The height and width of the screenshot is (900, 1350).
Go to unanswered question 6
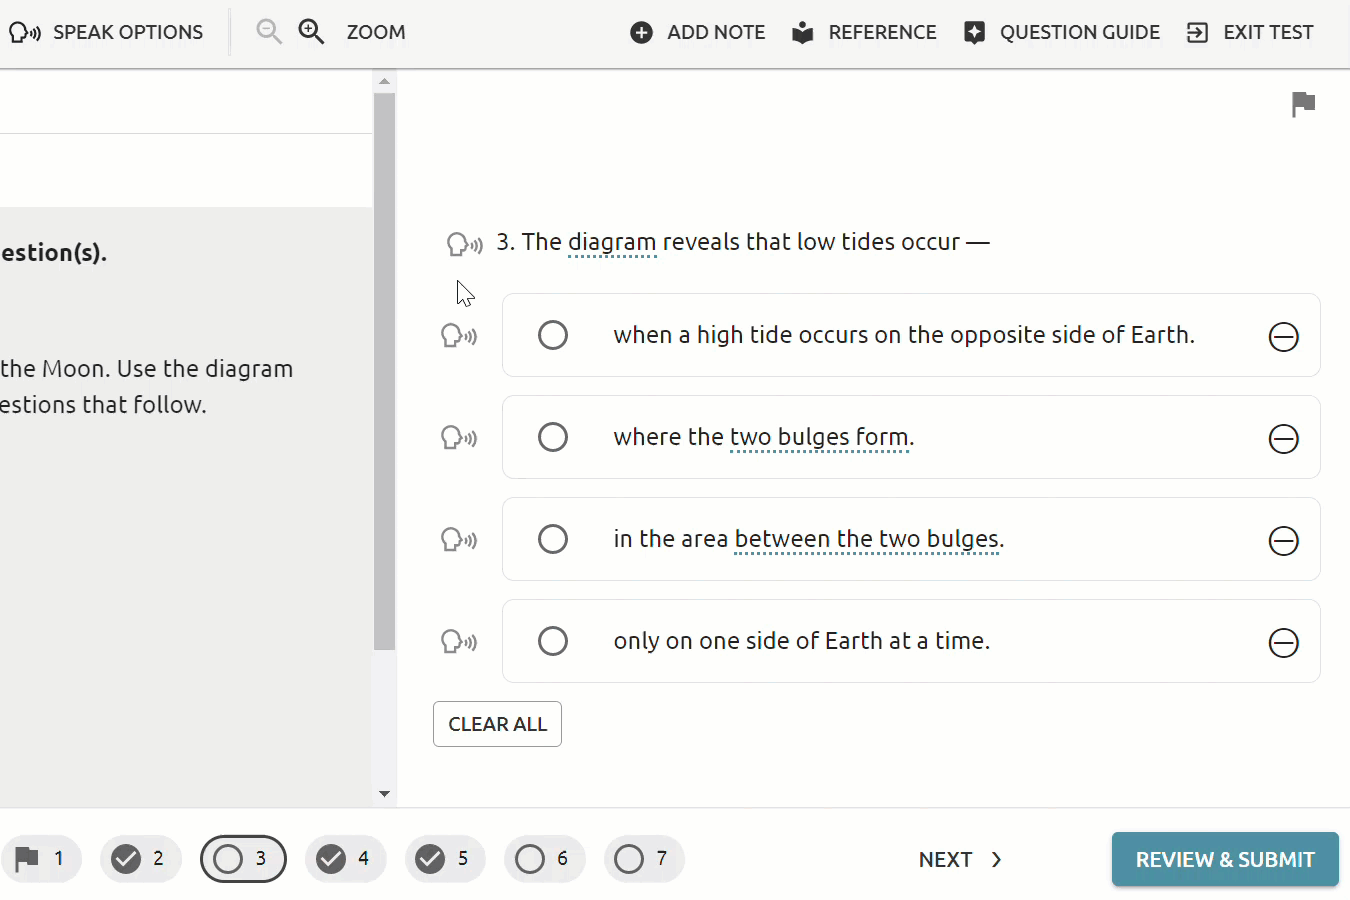544,859
